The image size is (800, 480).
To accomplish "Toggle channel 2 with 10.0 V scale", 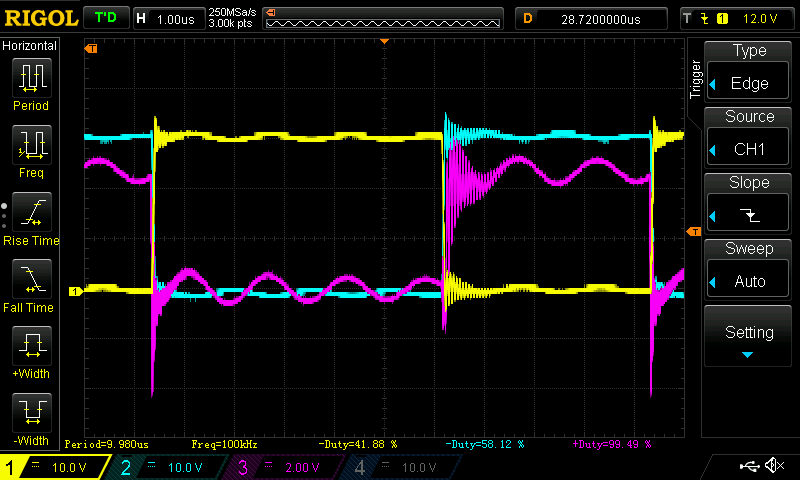I will [x=168, y=467].
